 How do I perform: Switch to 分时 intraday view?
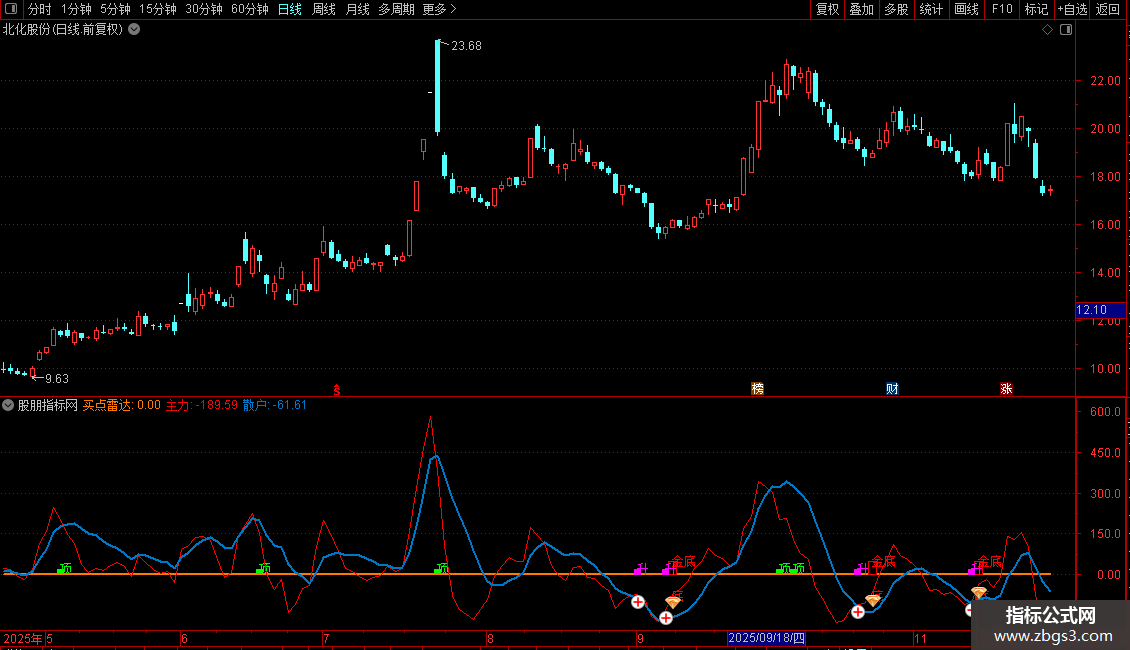click(x=39, y=9)
